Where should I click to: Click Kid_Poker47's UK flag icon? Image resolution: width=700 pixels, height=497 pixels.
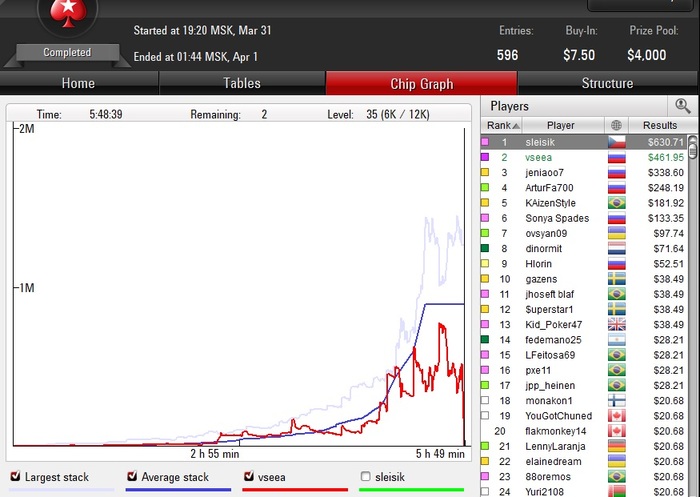click(617, 324)
